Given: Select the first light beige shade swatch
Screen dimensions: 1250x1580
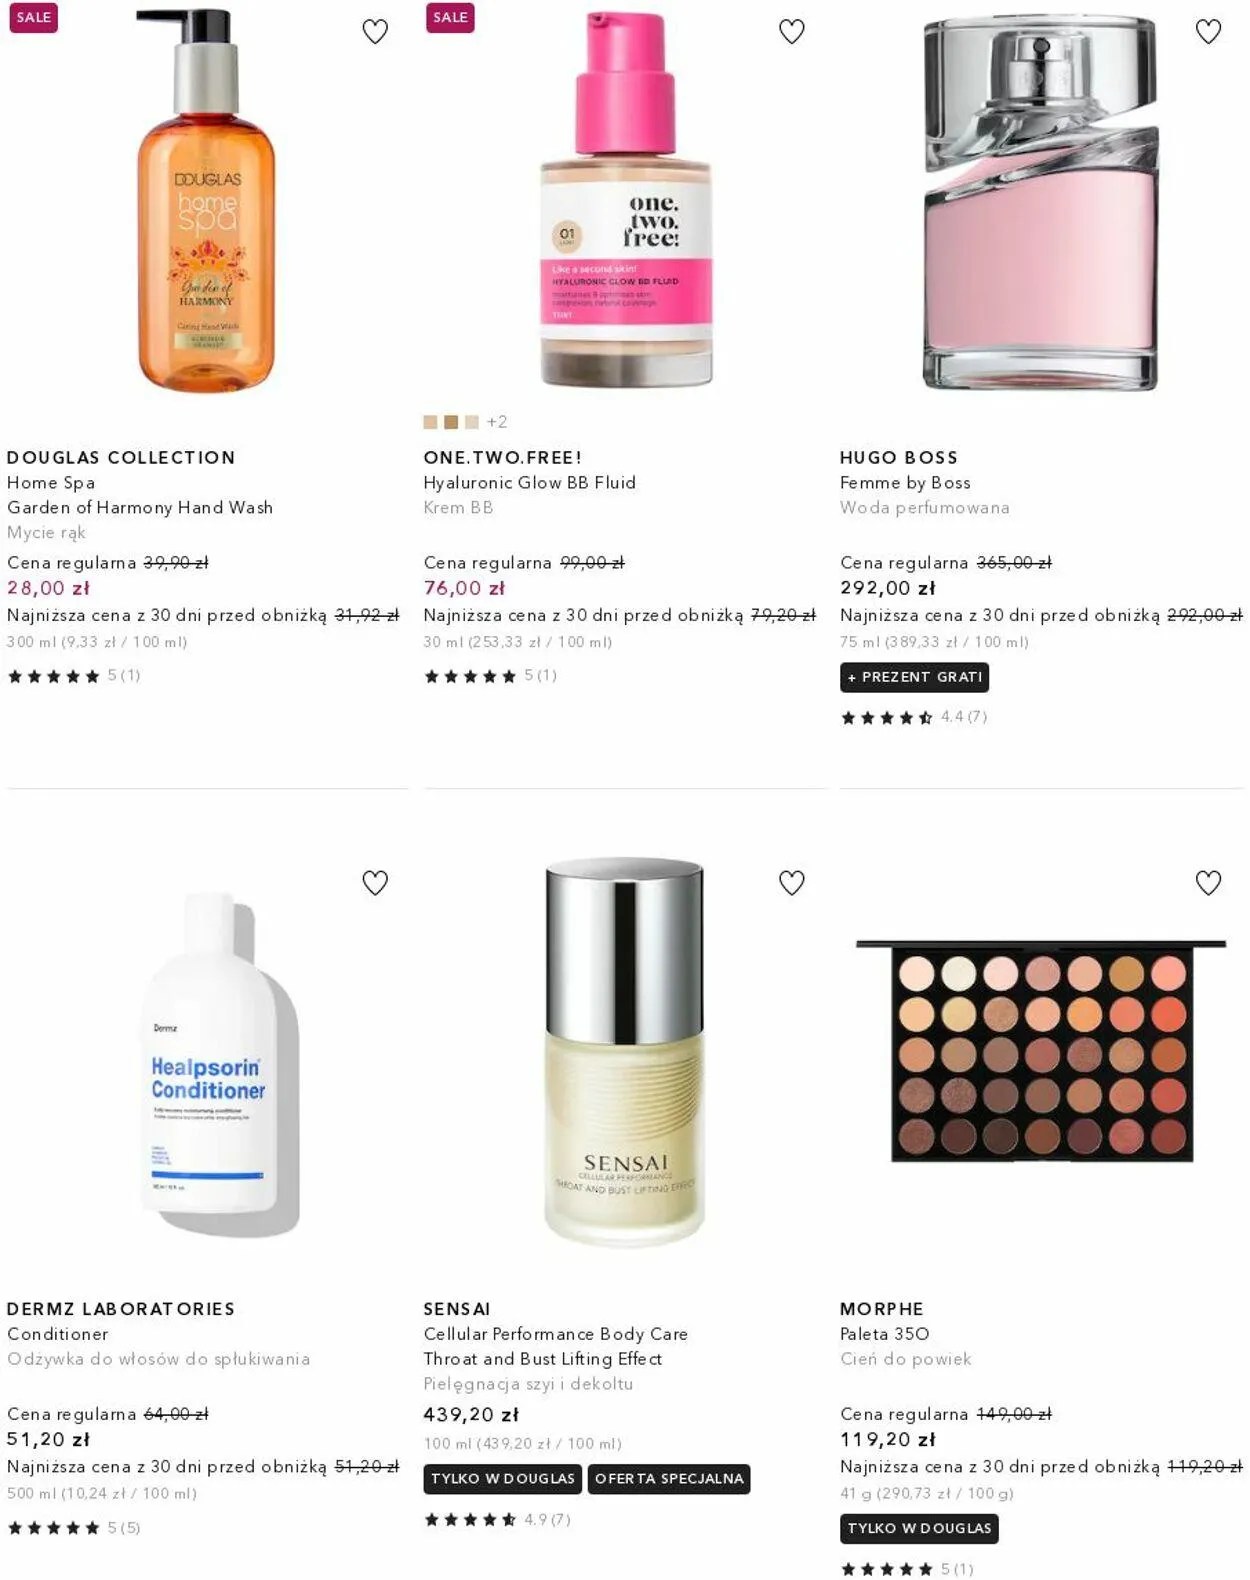Looking at the screenshot, I should pyautogui.click(x=430, y=422).
